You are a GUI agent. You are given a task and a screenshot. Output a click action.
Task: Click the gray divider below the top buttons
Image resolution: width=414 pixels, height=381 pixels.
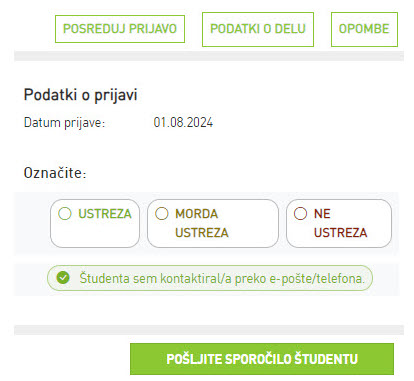(209, 56)
